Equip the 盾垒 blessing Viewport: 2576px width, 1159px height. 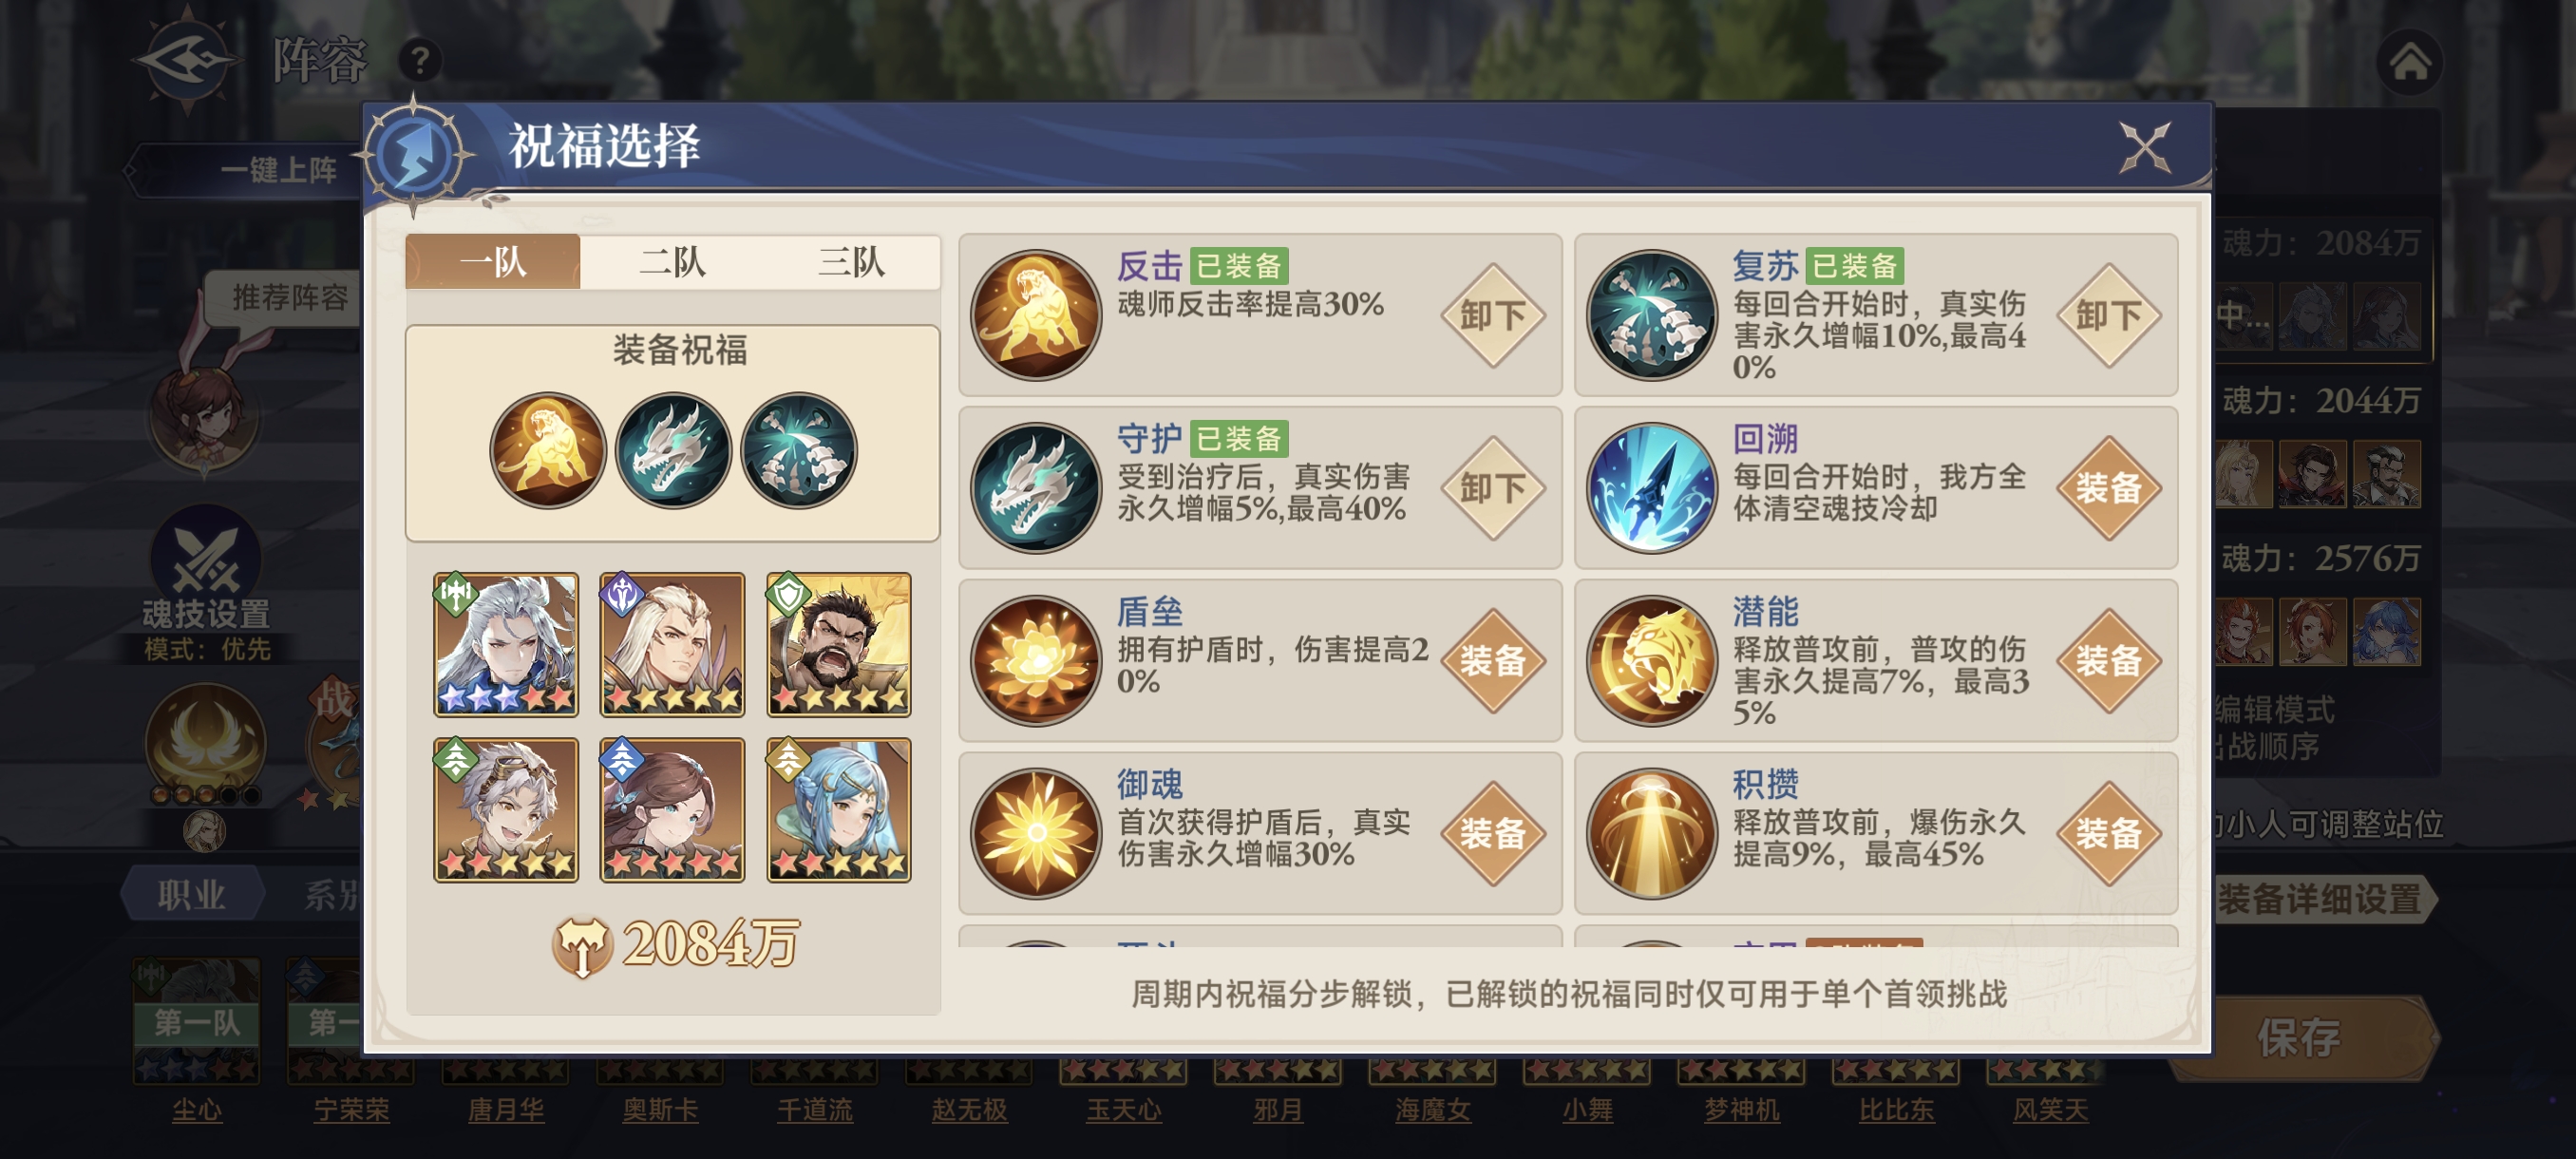point(1492,661)
